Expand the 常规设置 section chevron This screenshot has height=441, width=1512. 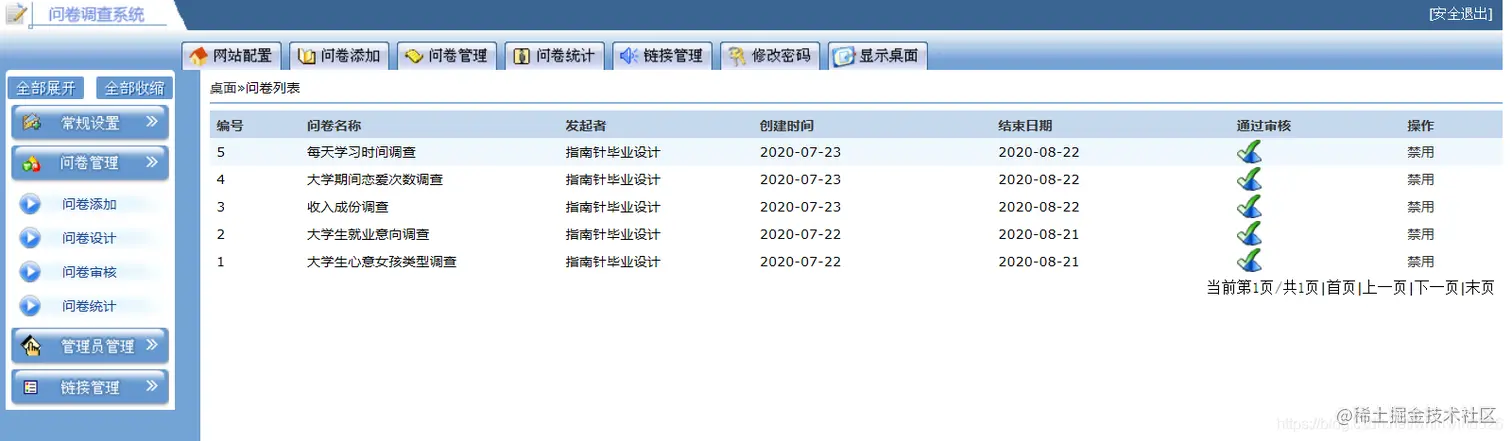[x=152, y=122]
